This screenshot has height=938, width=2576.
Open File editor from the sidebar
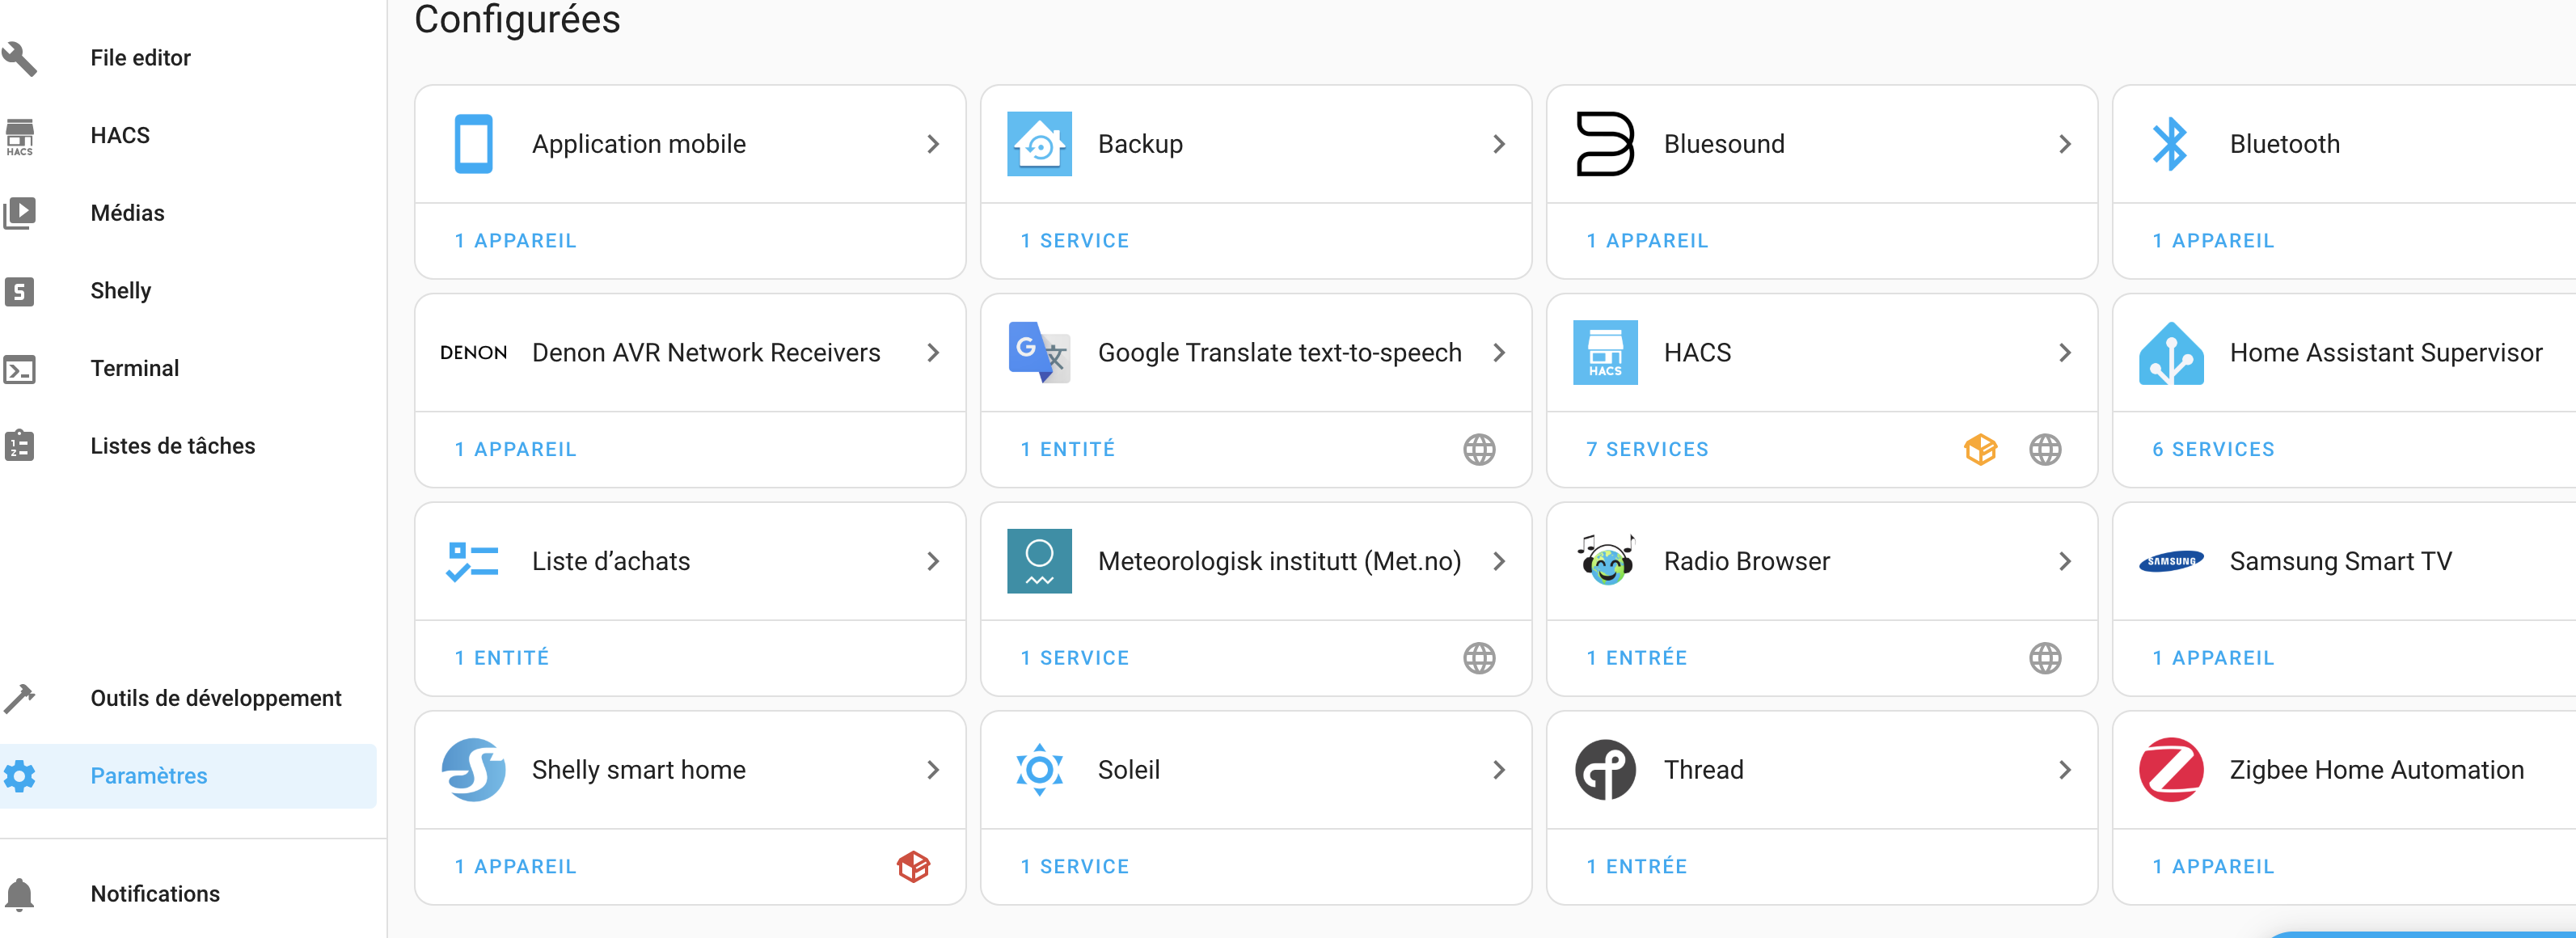click(188, 58)
